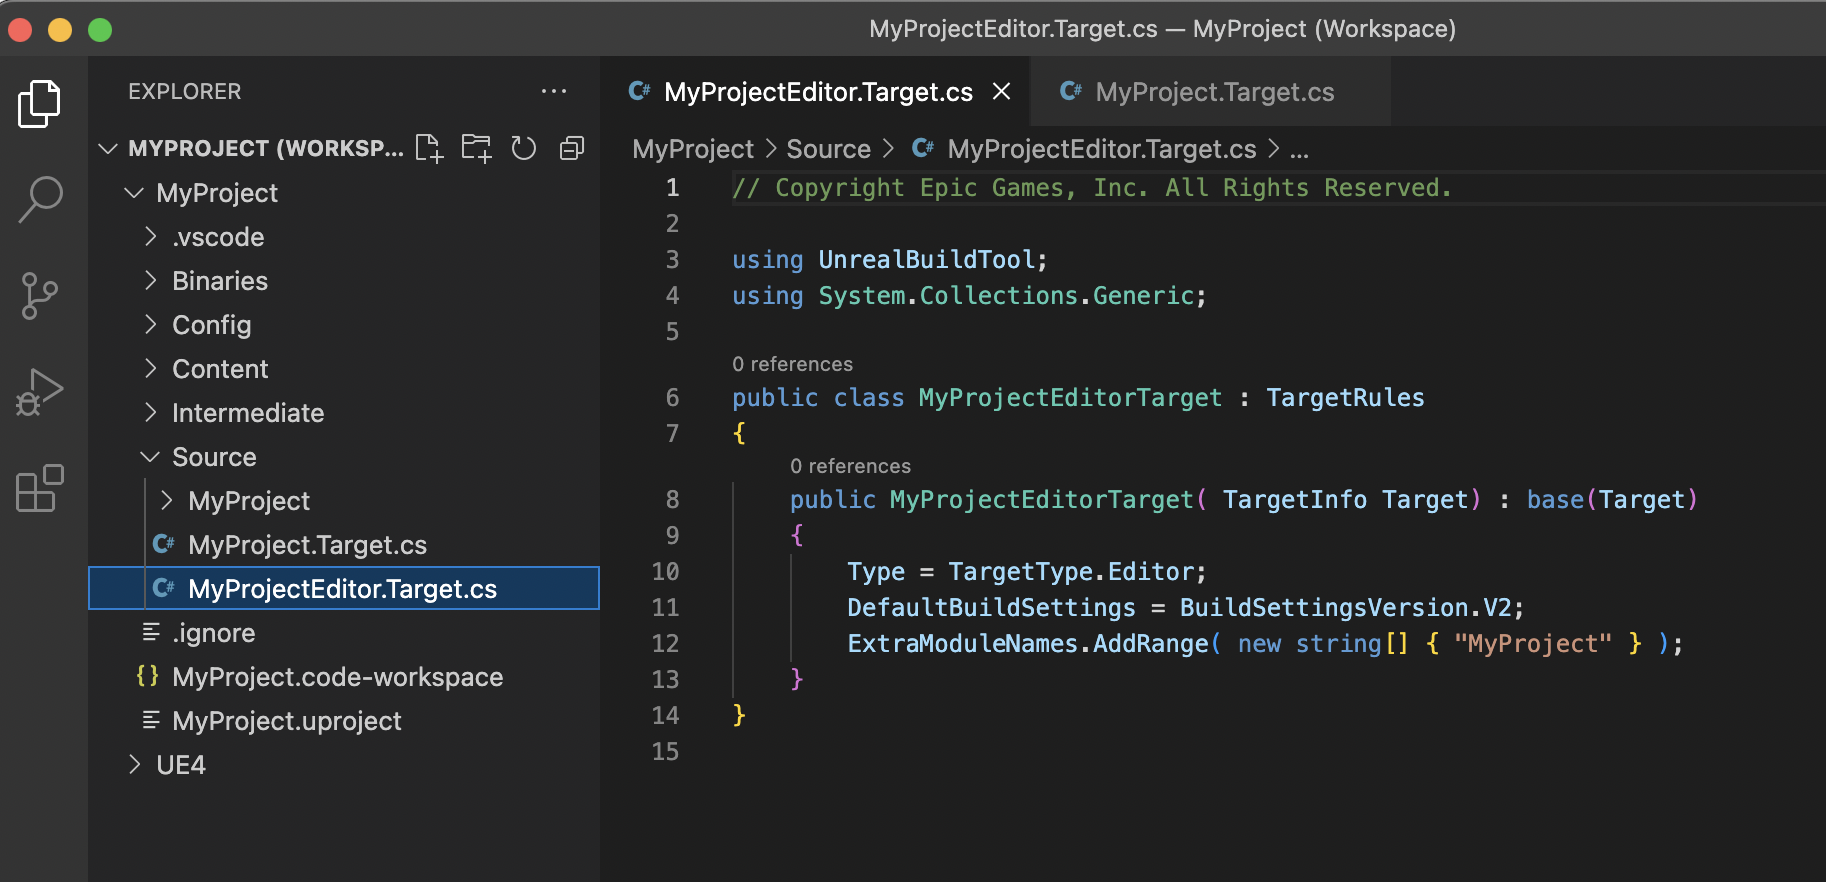Image resolution: width=1826 pixels, height=882 pixels.
Task: Click the copyright comment on line 1
Action: [1091, 188]
